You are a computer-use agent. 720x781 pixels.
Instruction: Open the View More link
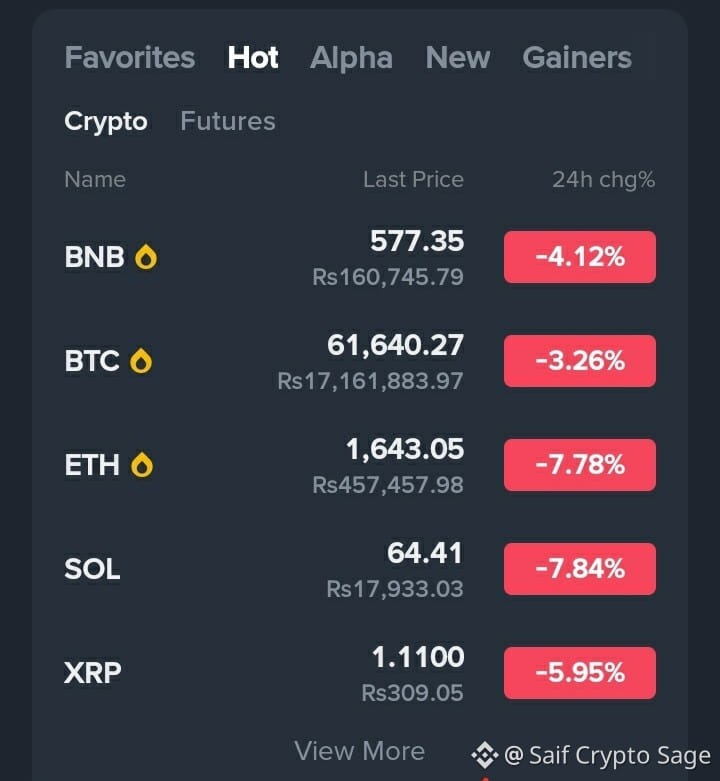pos(360,751)
